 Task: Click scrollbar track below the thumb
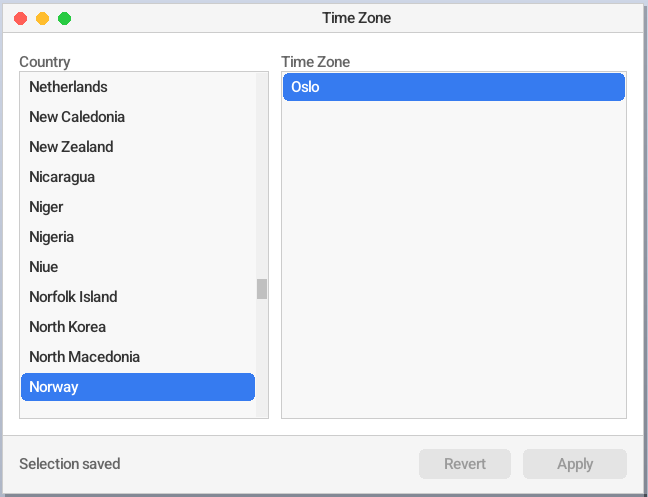click(x=262, y=358)
